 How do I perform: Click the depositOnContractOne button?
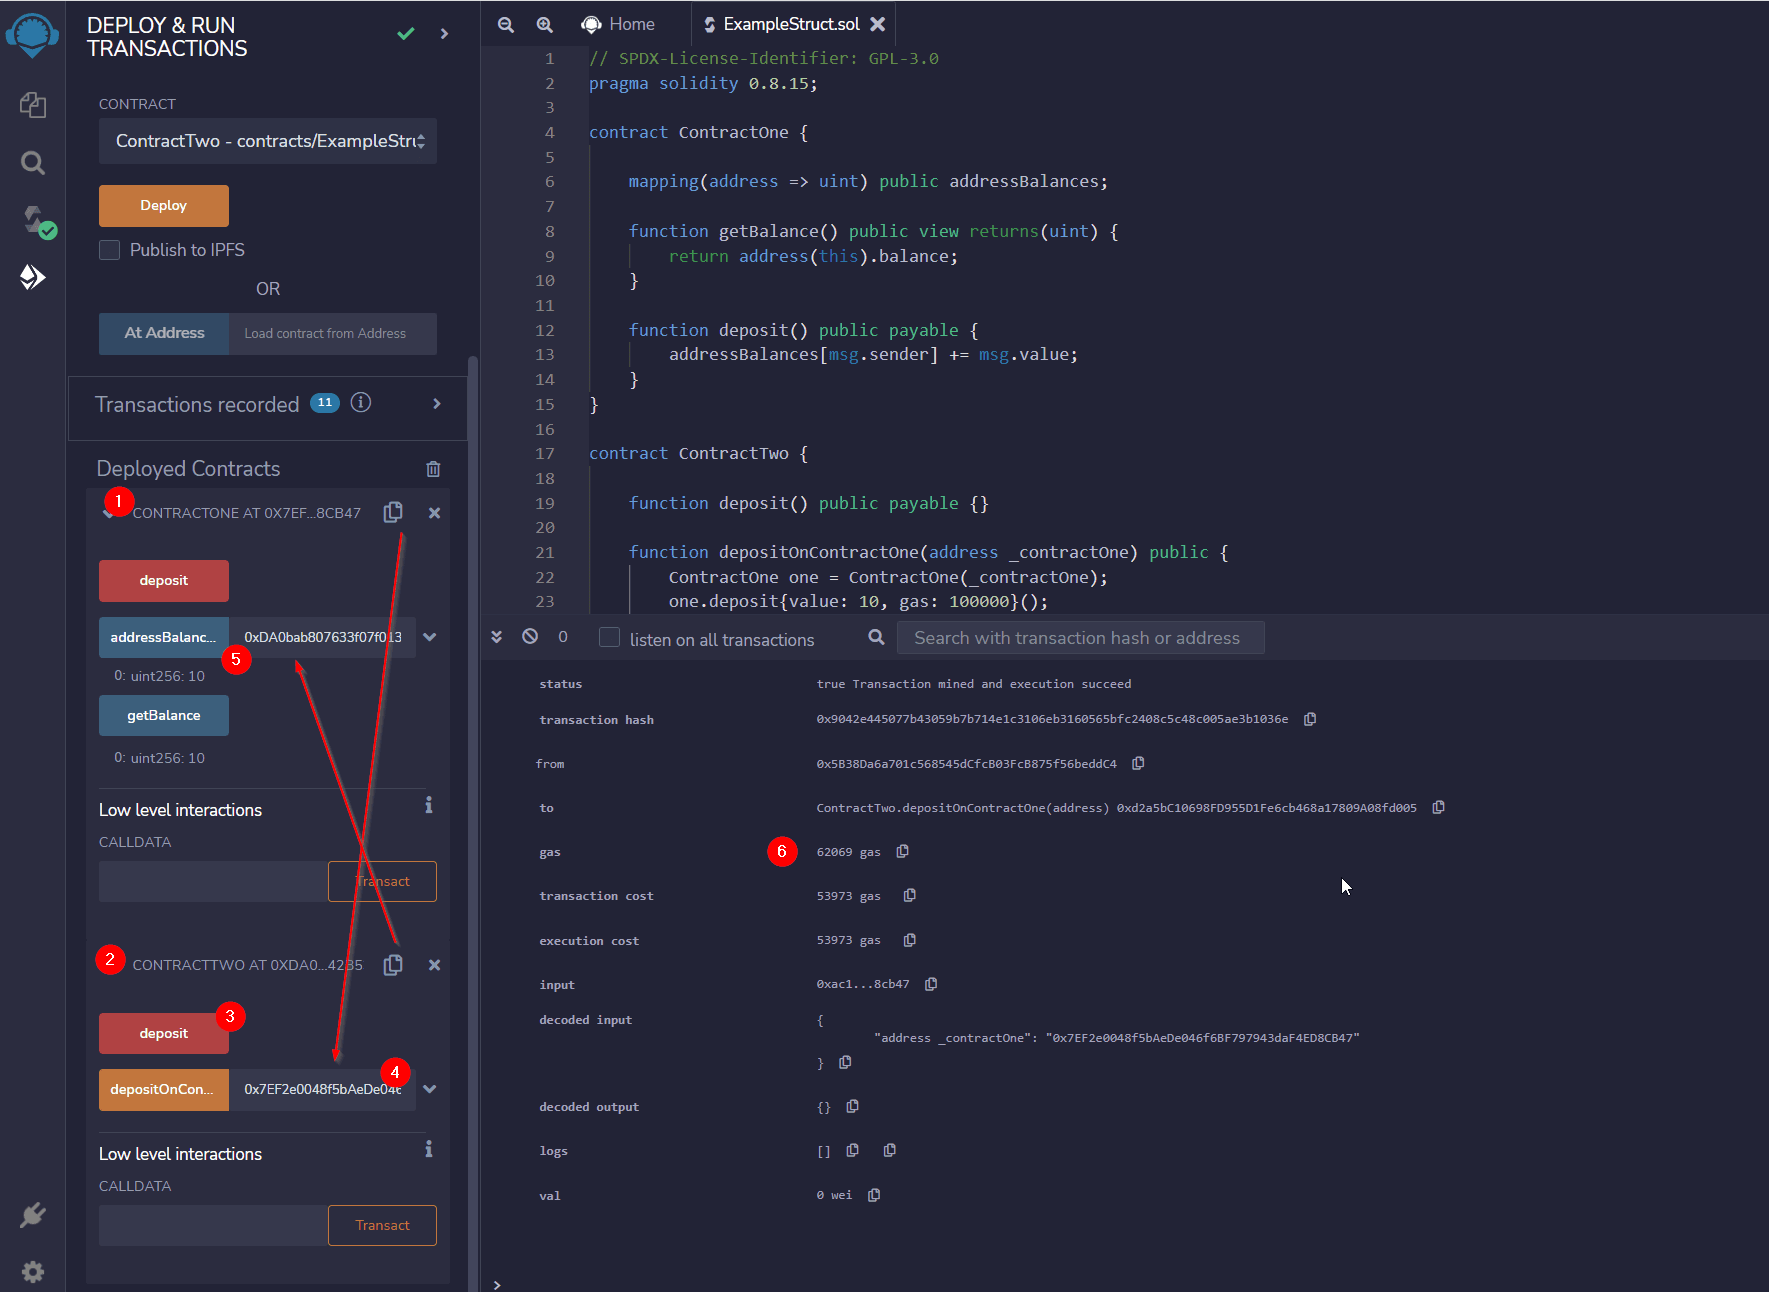(164, 1089)
